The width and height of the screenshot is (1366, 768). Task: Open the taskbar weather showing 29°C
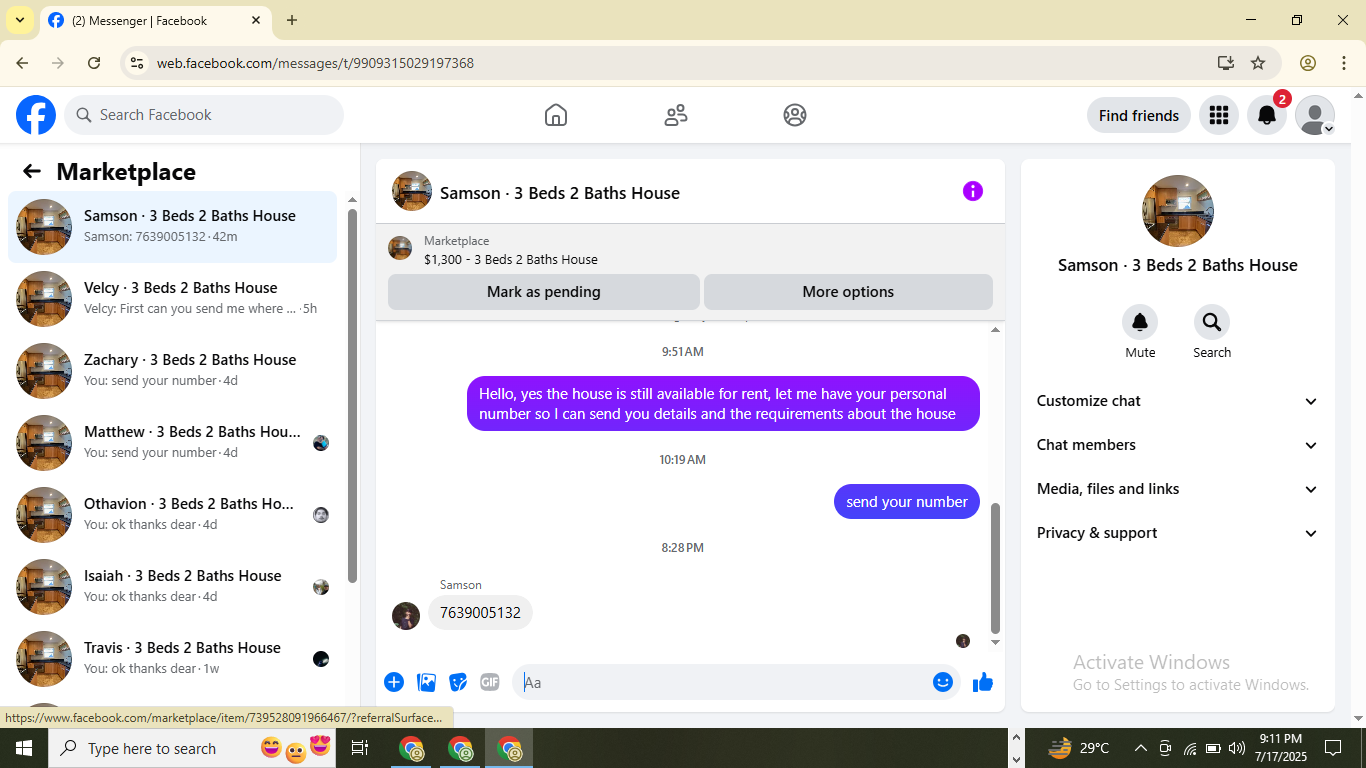pyautogui.click(x=1078, y=748)
